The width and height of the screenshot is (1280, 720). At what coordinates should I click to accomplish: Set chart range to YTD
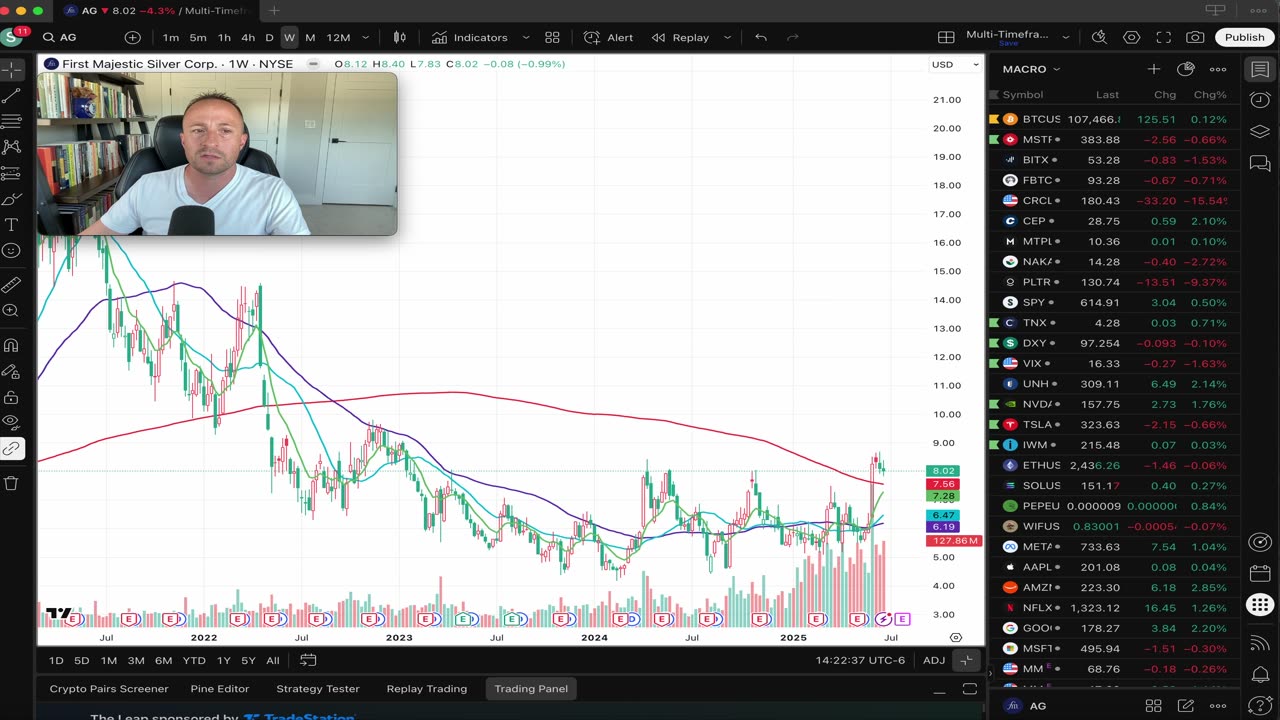(194, 660)
